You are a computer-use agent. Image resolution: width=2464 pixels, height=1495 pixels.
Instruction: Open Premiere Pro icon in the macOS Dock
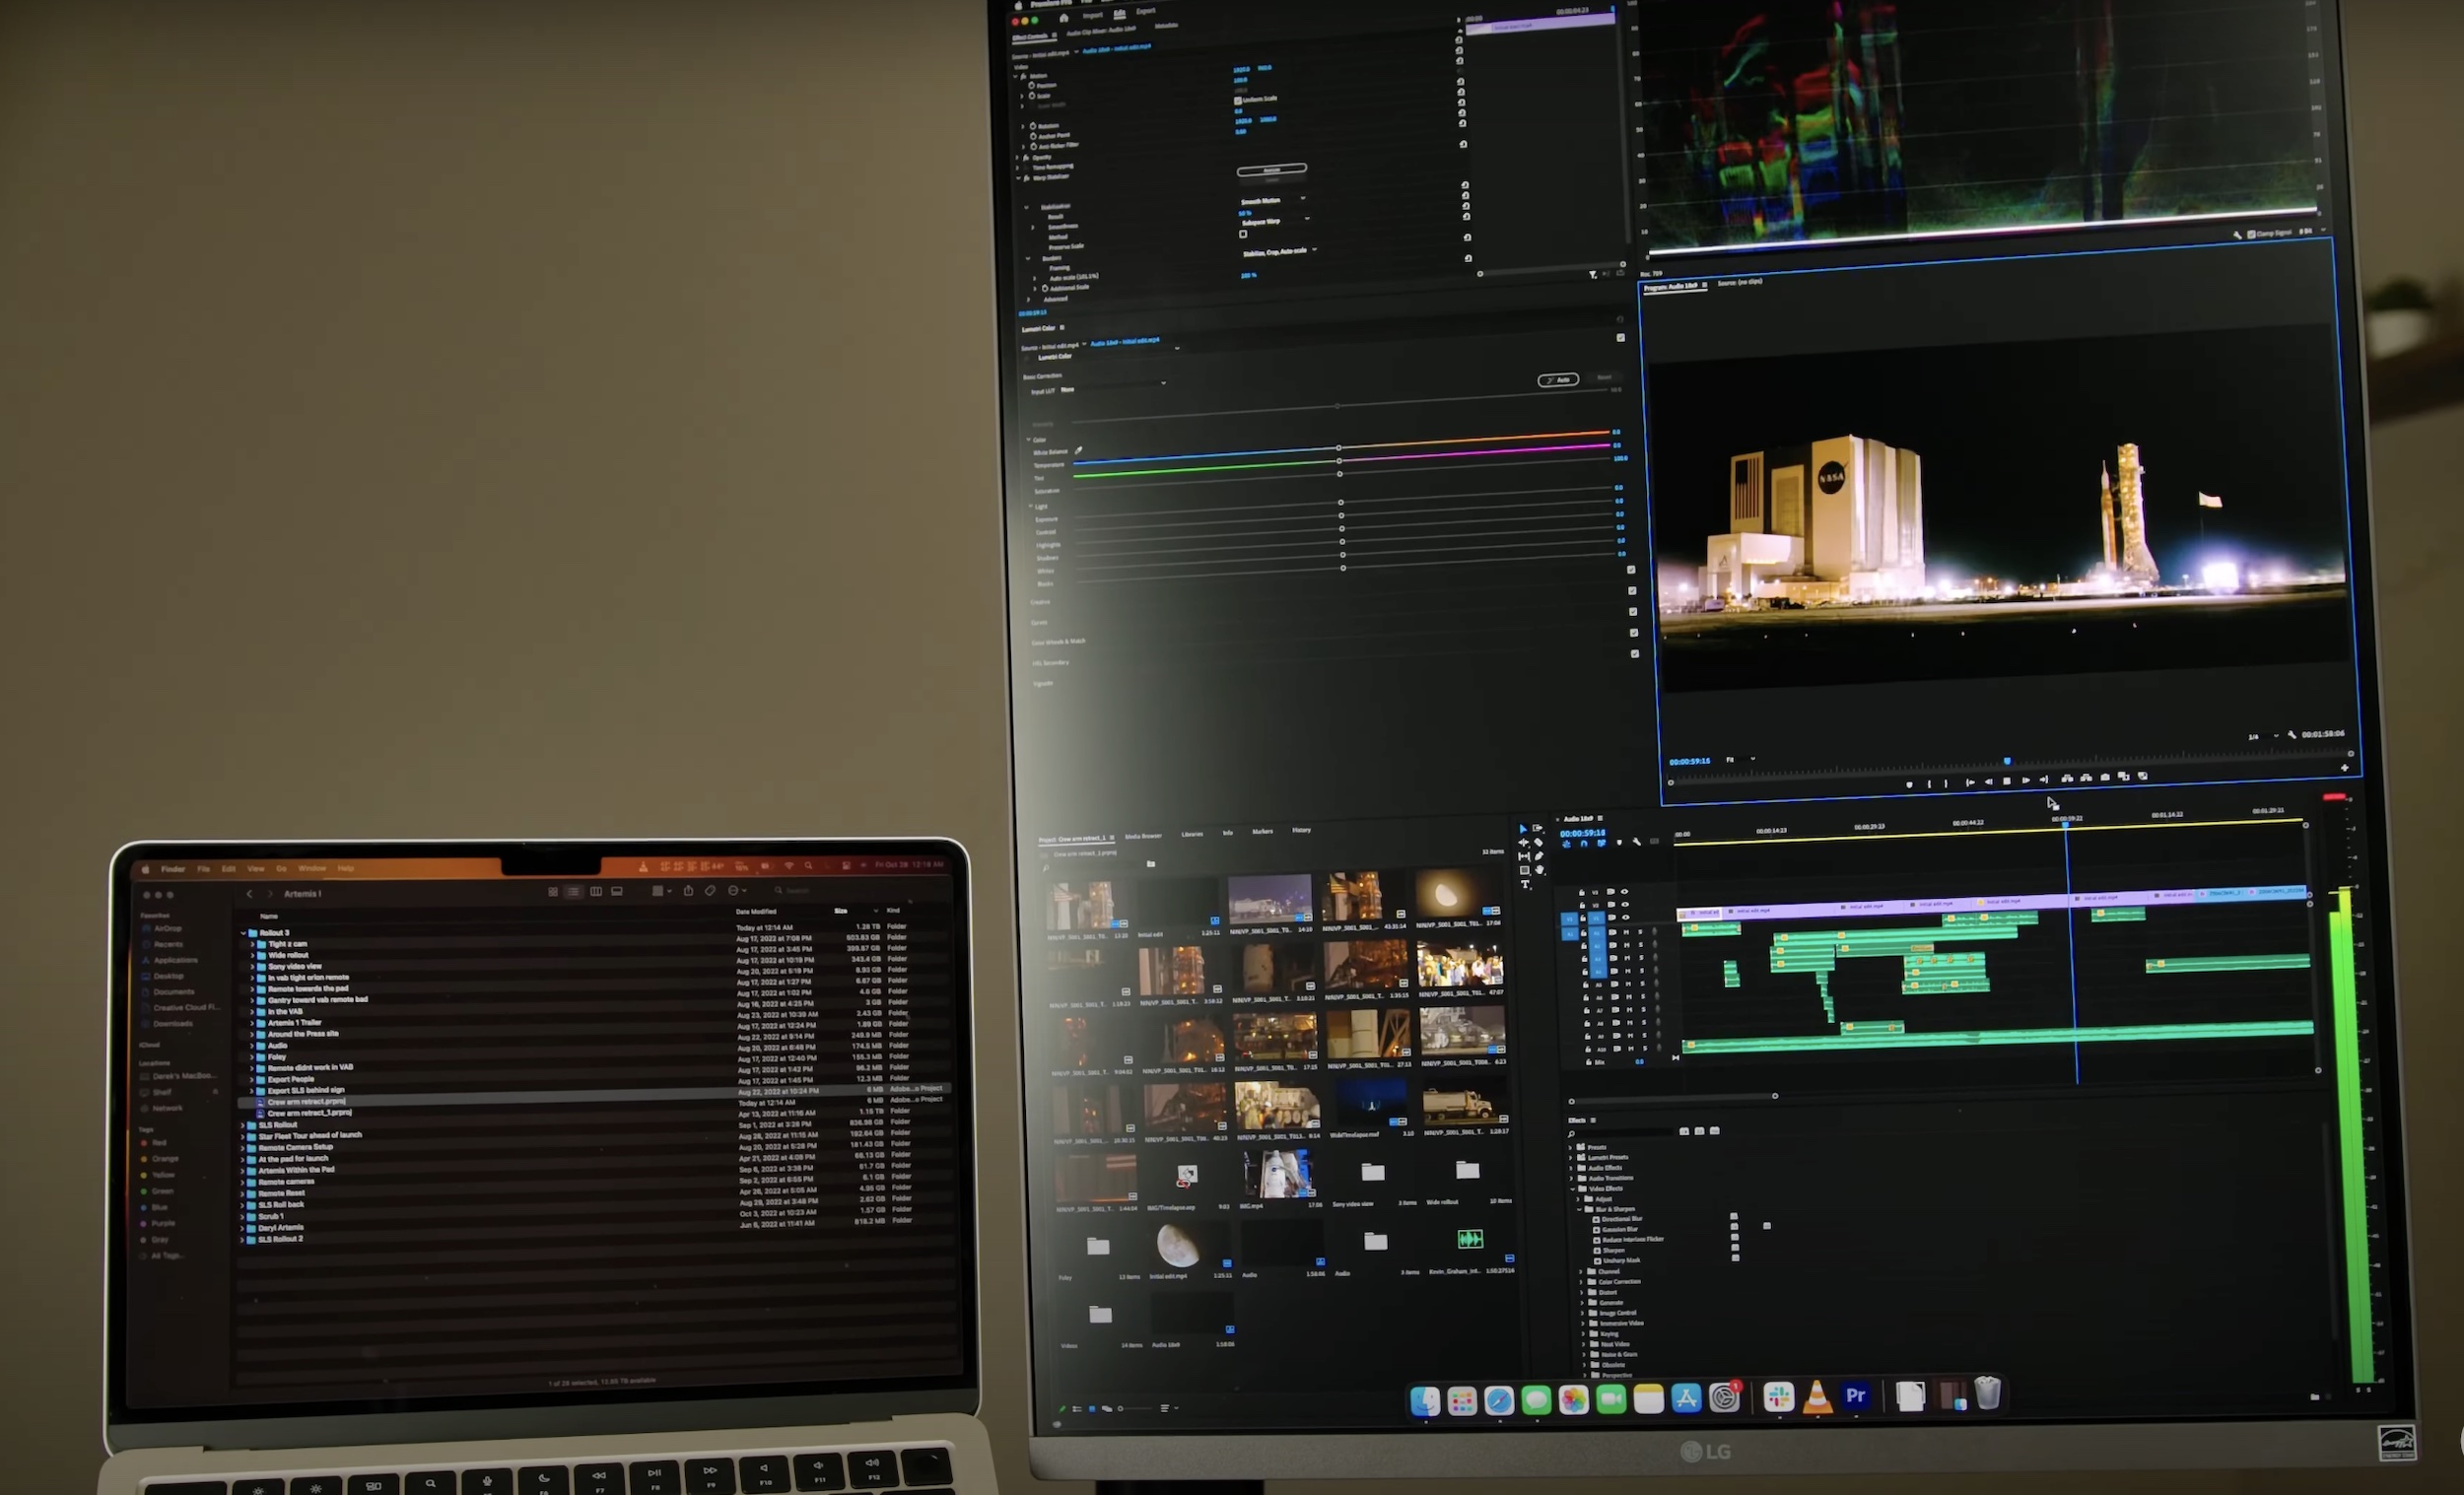(x=1856, y=1398)
